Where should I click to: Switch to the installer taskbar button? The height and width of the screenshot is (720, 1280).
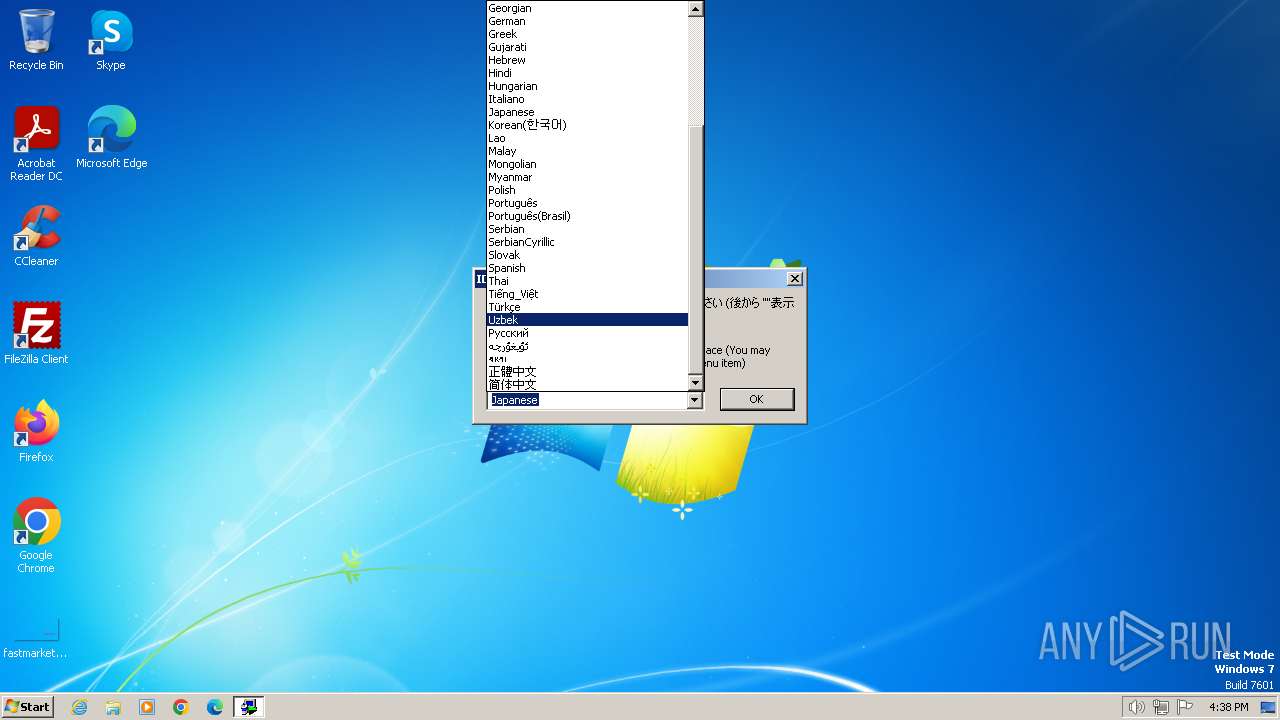point(249,707)
